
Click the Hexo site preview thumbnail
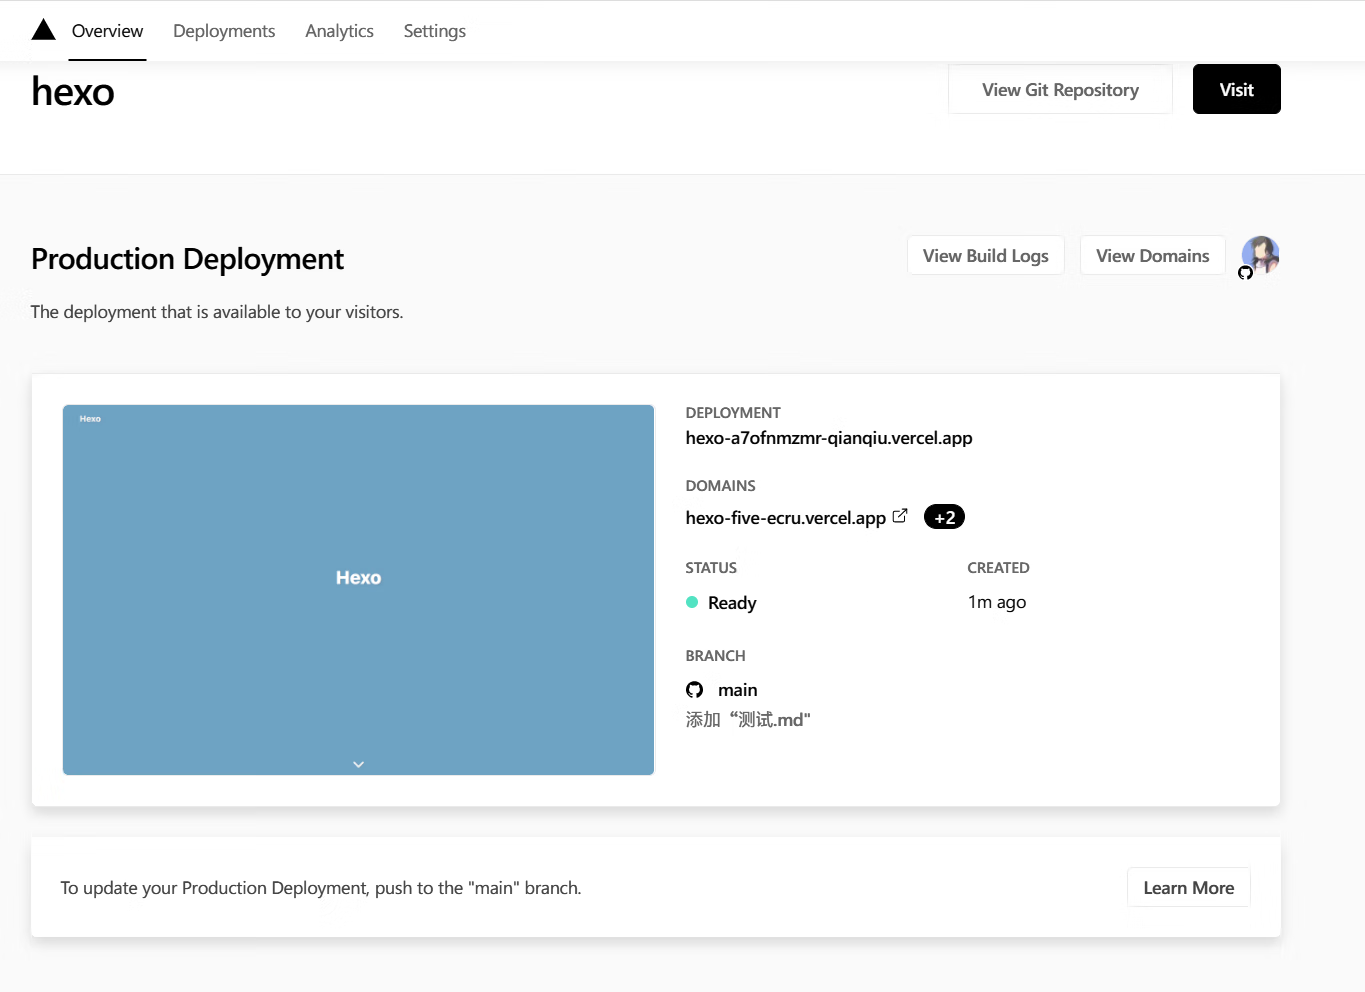coord(358,590)
